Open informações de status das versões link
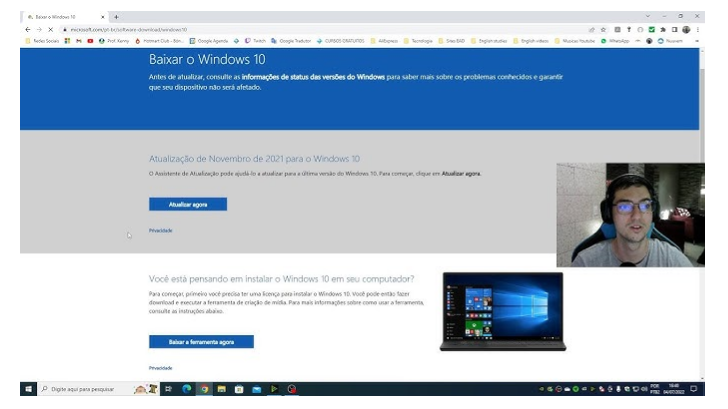The image size is (728, 409). tap(313, 77)
